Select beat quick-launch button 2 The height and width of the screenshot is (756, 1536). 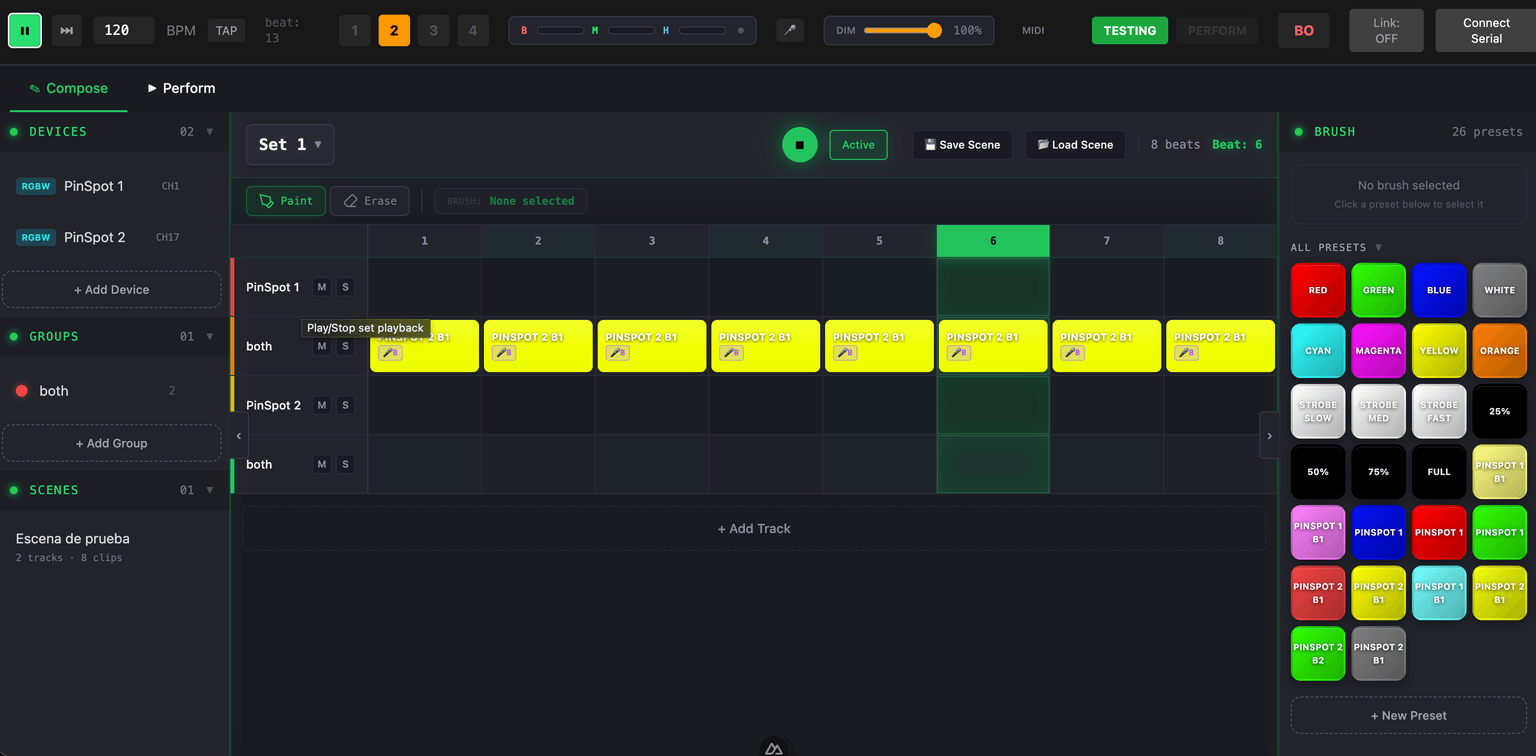pyautogui.click(x=394, y=30)
